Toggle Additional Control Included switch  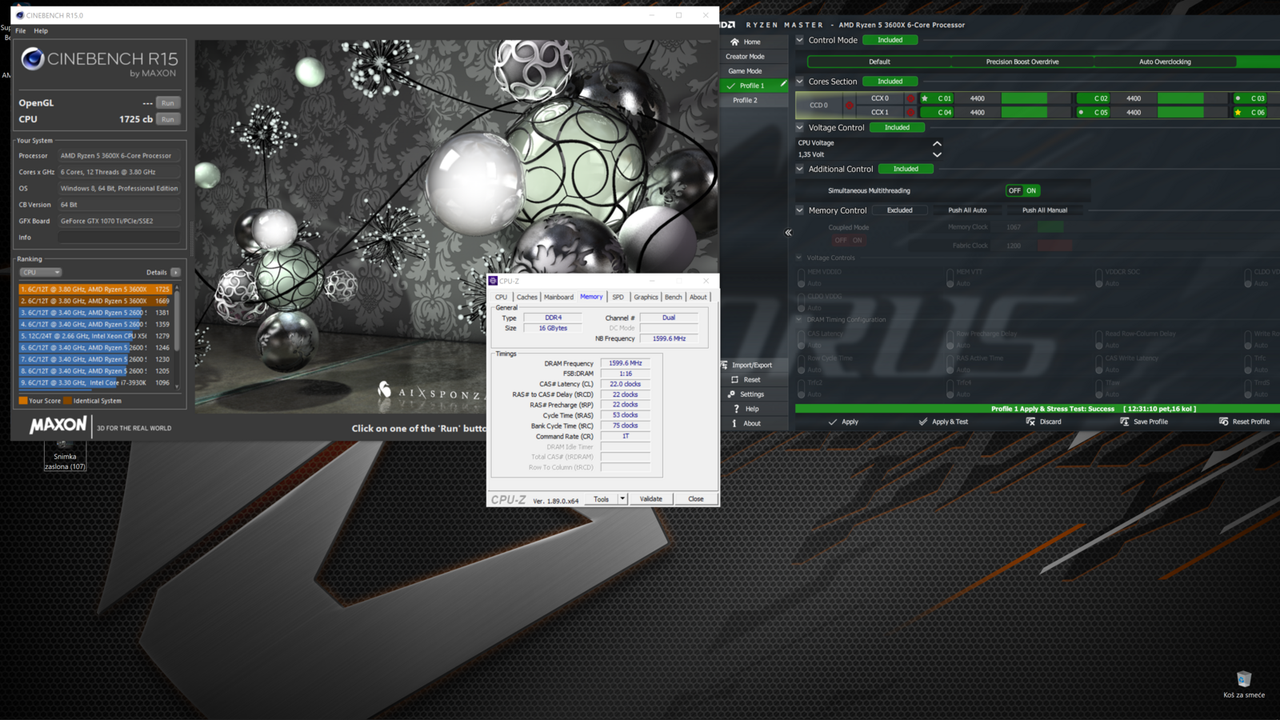(906, 169)
